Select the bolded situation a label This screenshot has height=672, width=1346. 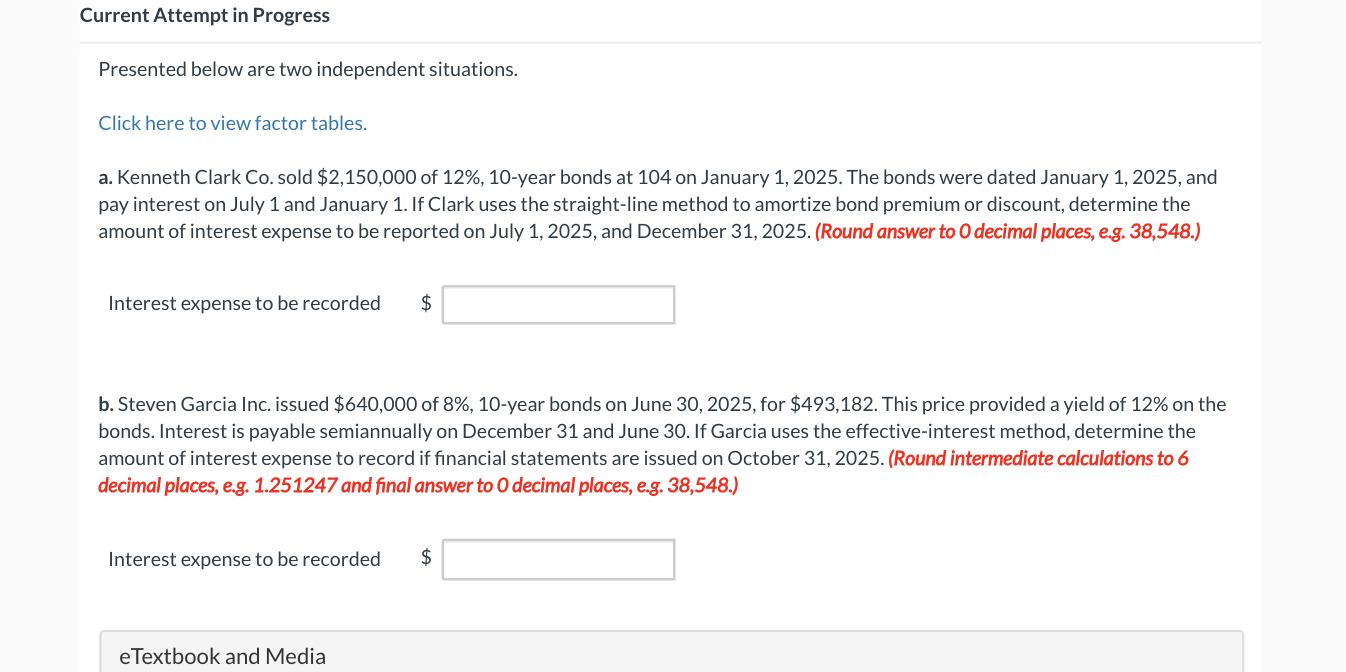[x=104, y=176]
